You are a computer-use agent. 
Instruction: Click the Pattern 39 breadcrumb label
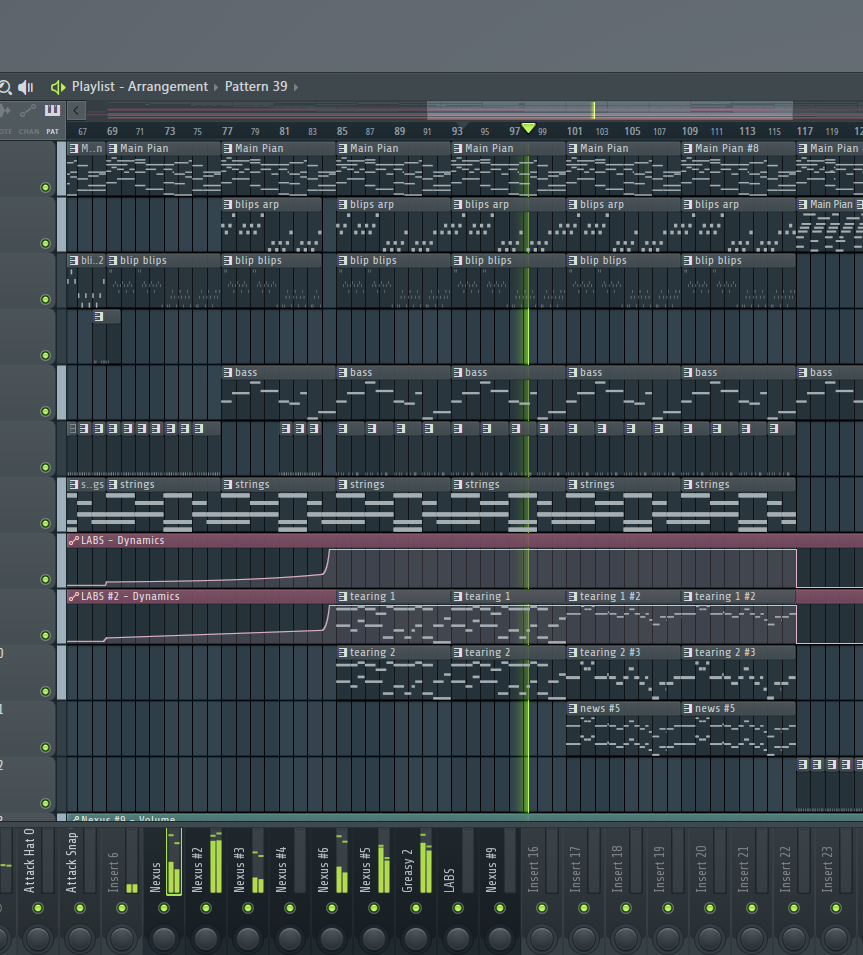255,87
